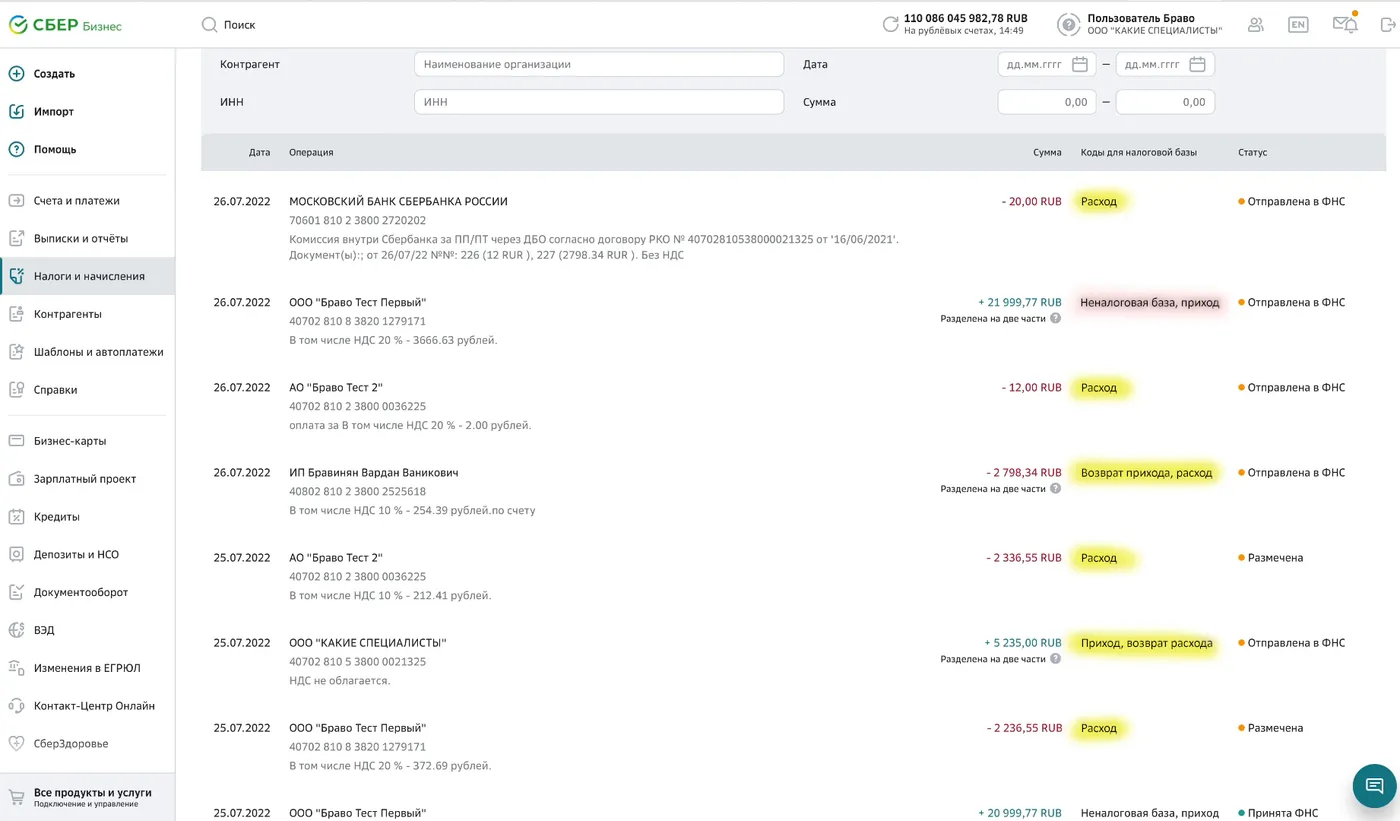
Task: Open tax code Возврат прихода, расход
Action: click(x=1146, y=472)
